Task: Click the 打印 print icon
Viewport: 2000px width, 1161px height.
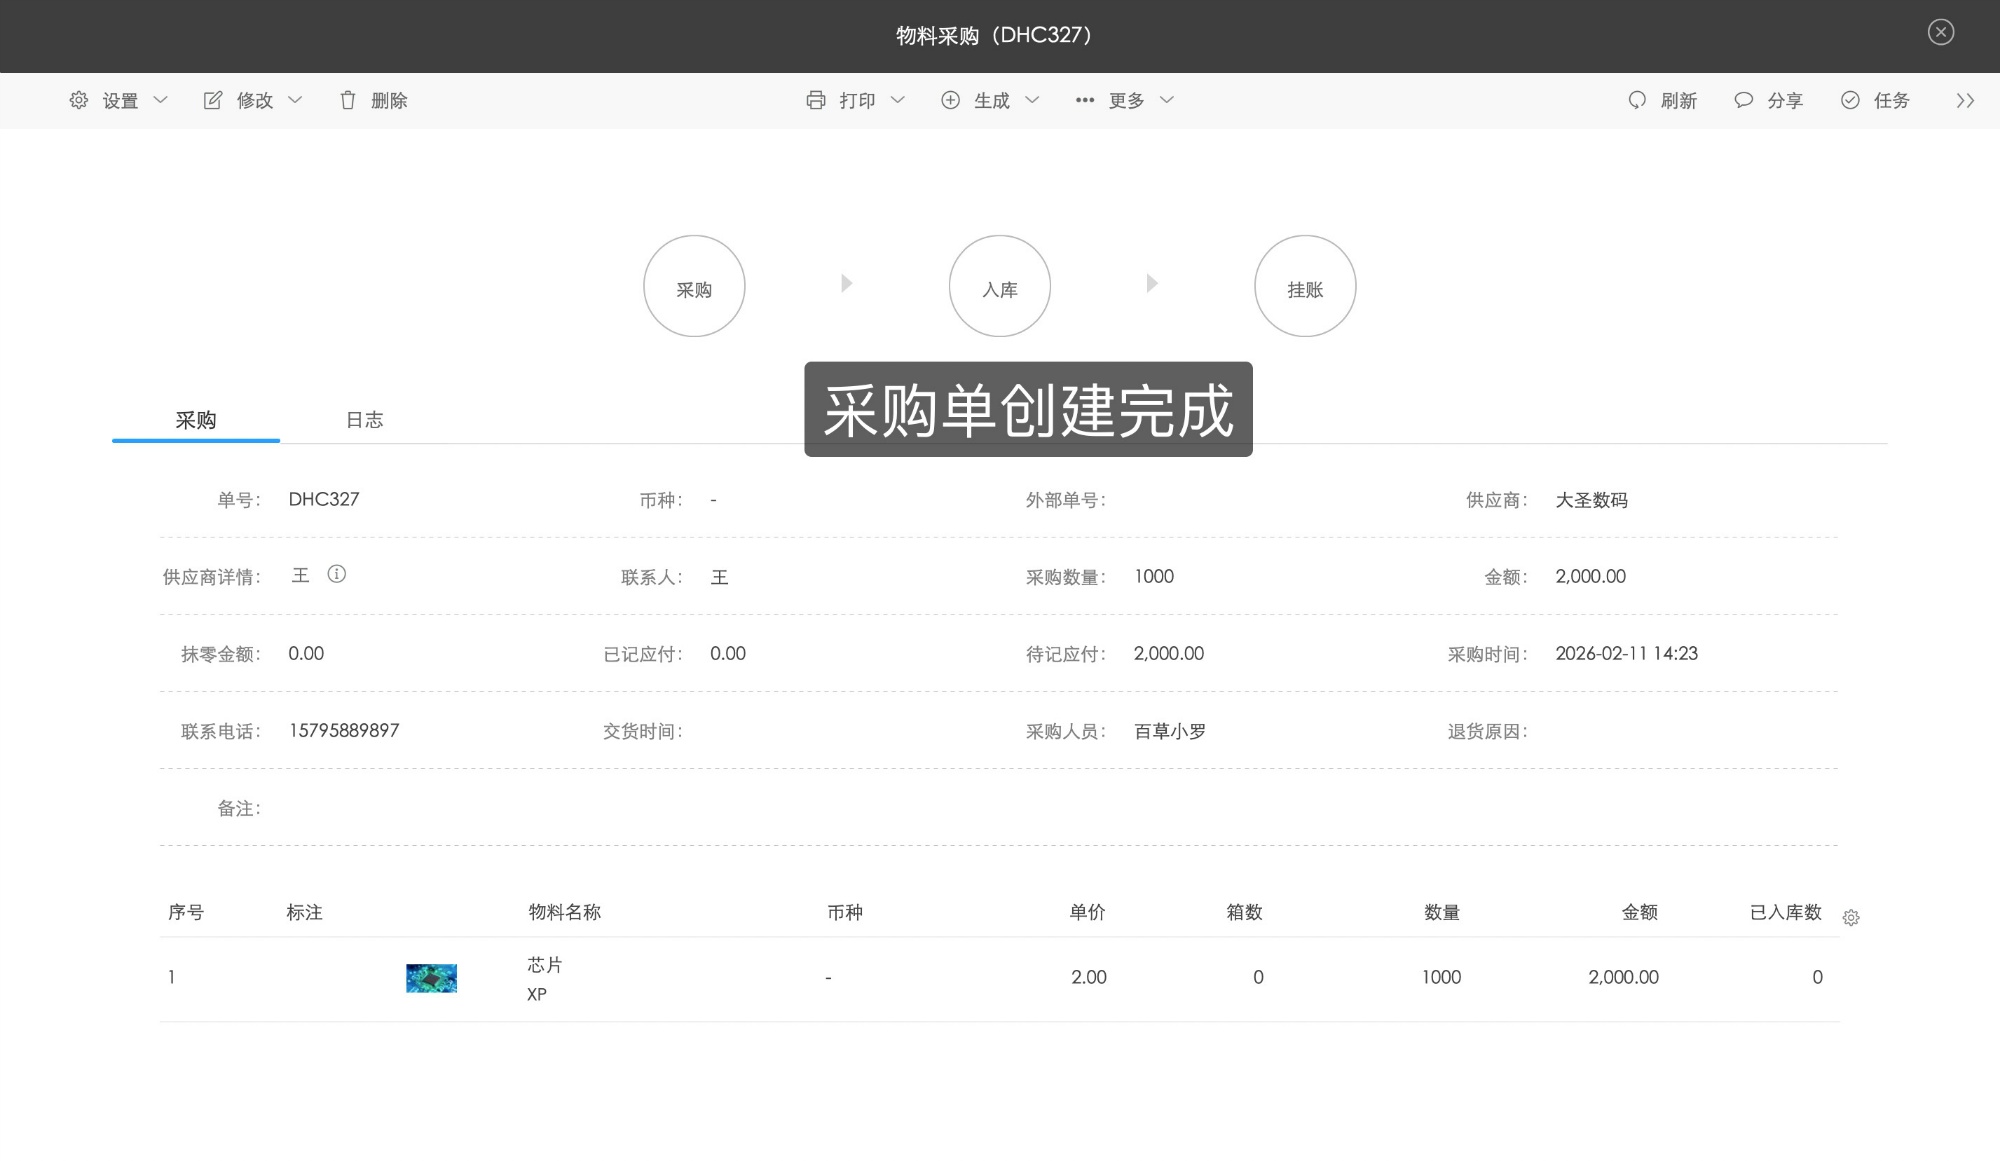Action: tap(817, 100)
